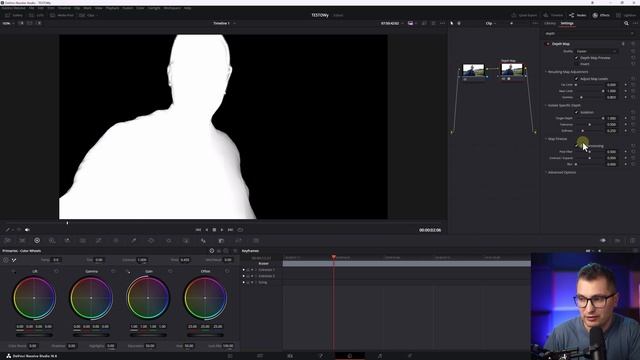The height and width of the screenshot is (360, 640).
Task: Open the File menu
Action: click(x=31, y=8)
